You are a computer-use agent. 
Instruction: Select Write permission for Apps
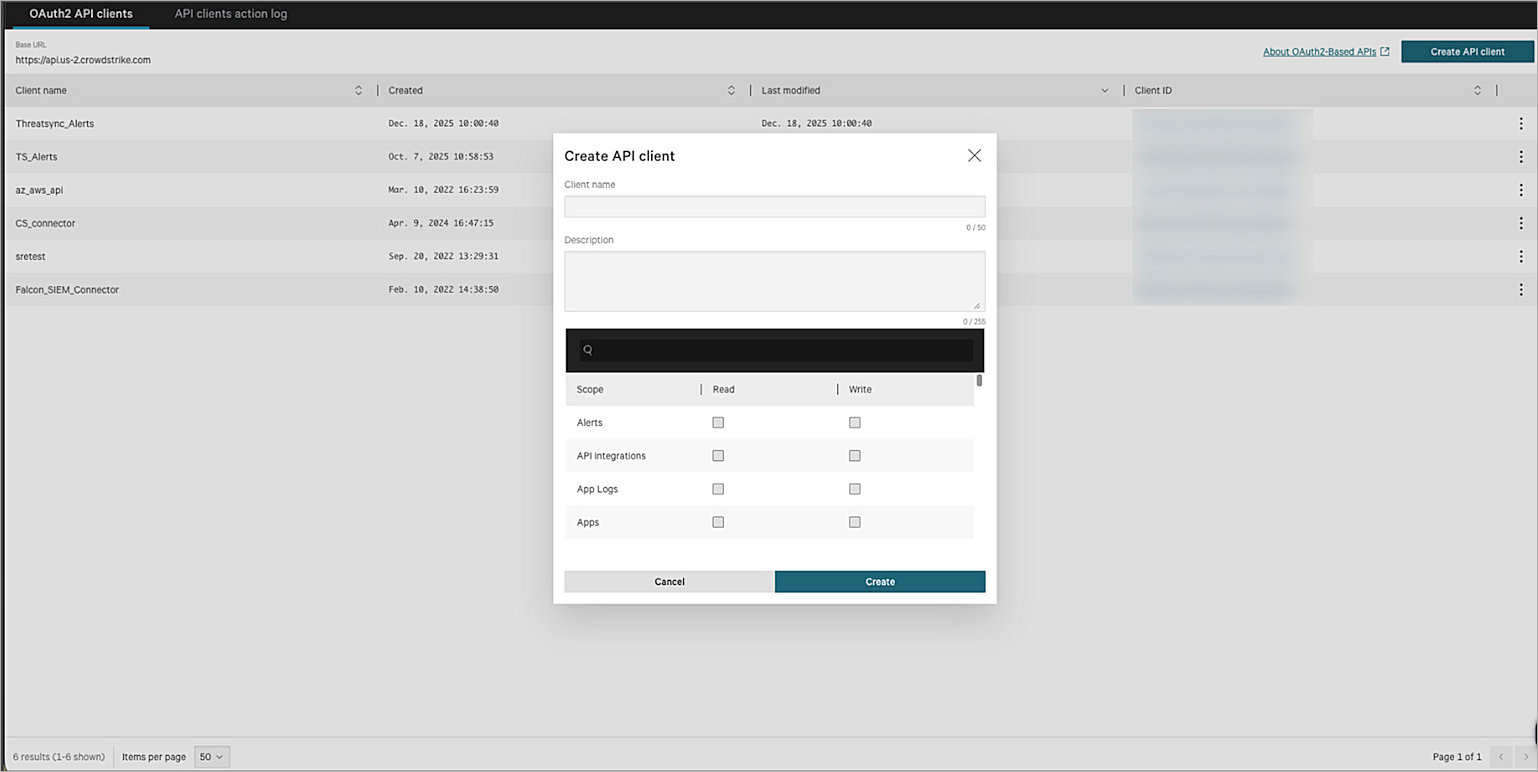click(854, 522)
